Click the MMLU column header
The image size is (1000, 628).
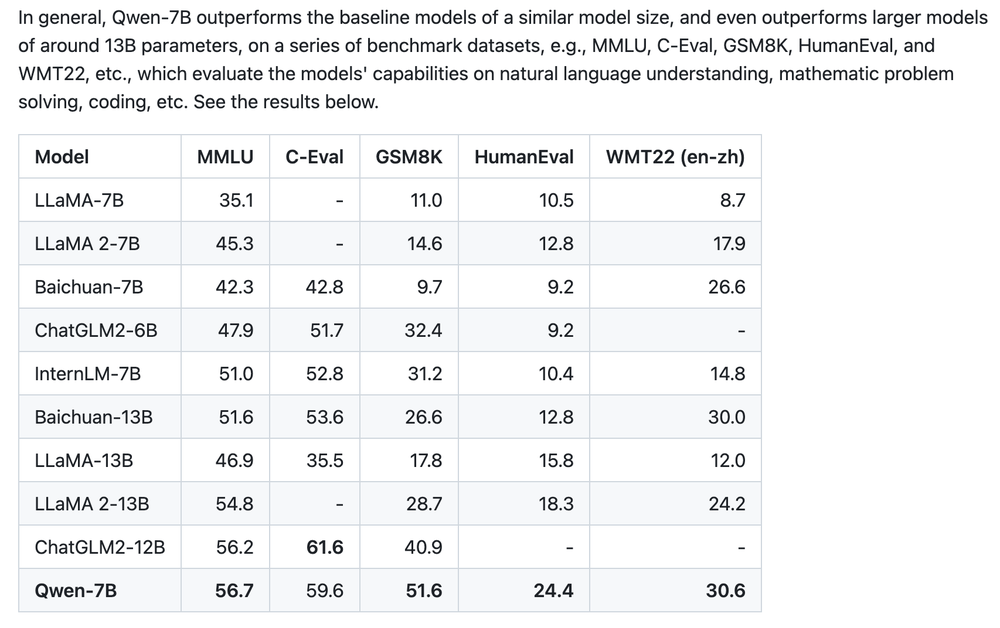pos(225,157)
